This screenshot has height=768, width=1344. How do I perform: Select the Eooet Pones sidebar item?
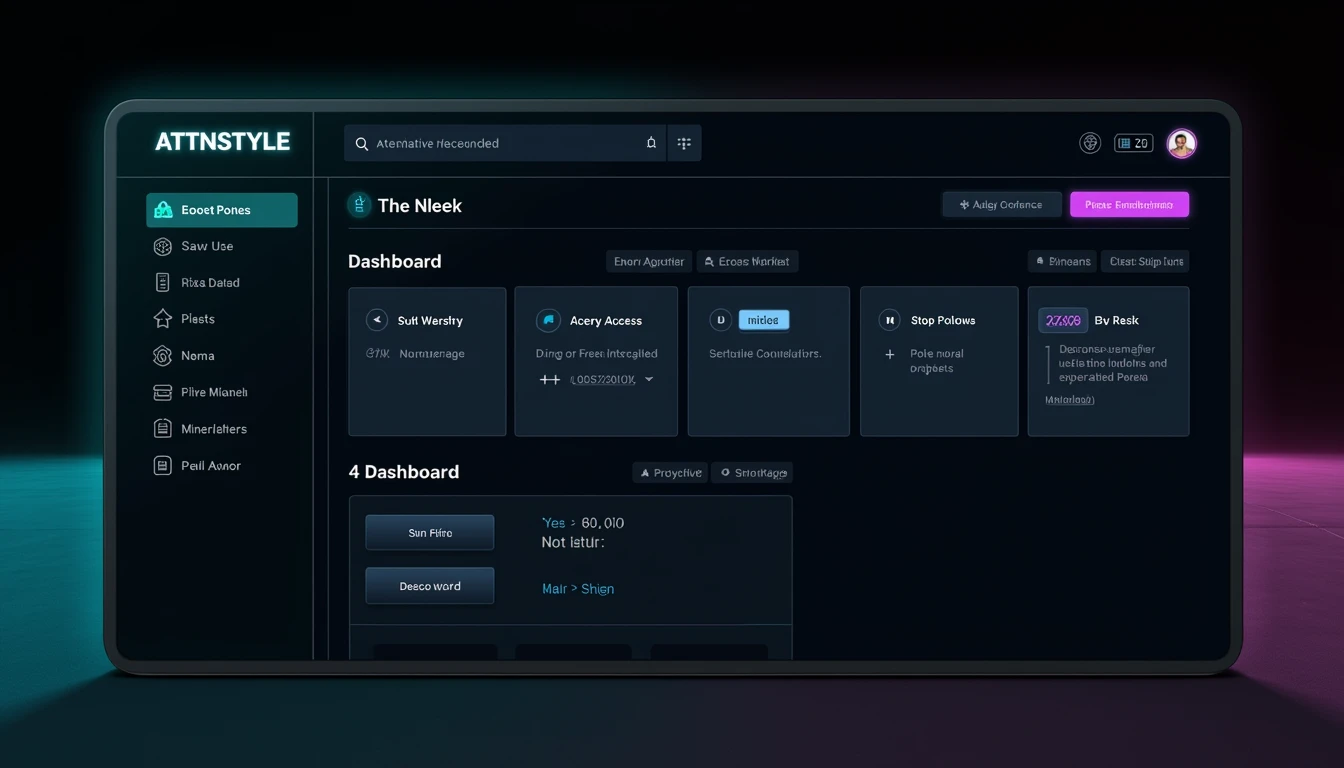(x=222, y=210)
